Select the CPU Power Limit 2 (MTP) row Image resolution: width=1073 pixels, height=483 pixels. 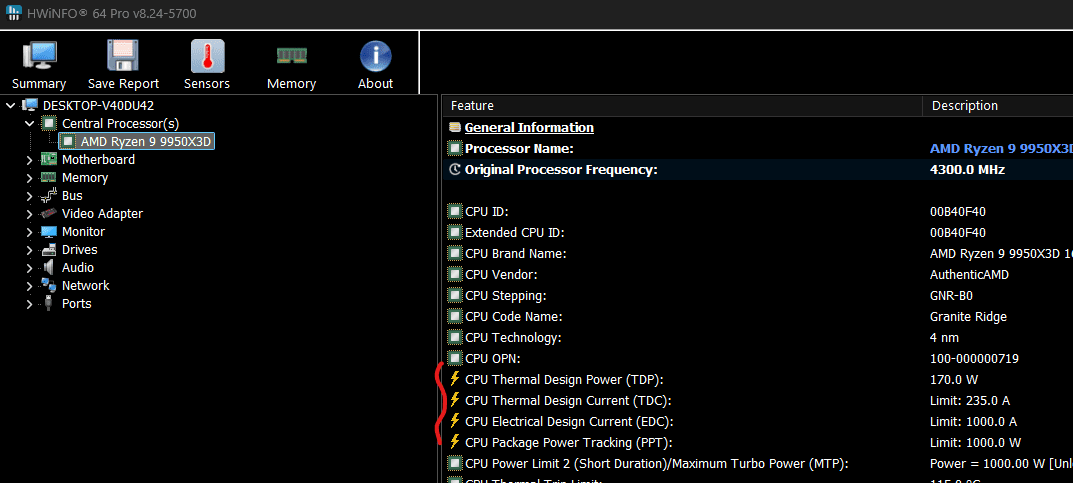point(758,463)
